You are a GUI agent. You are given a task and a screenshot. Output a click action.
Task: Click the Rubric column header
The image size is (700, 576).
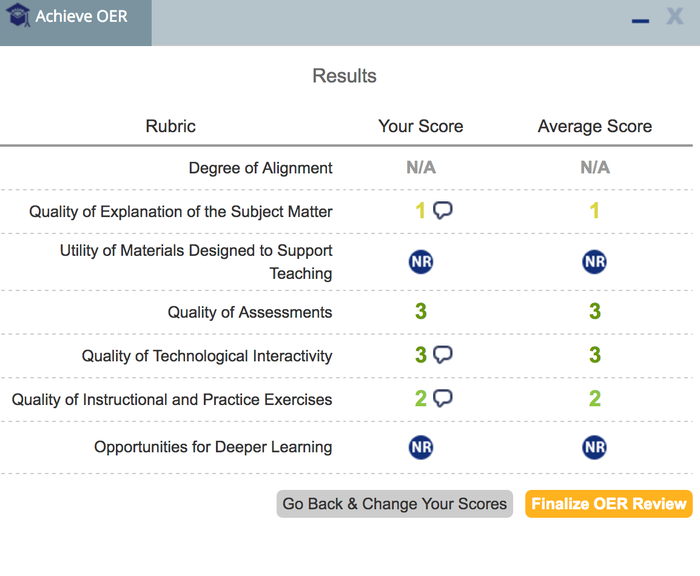pyautogui.click(x=171, y=126)
